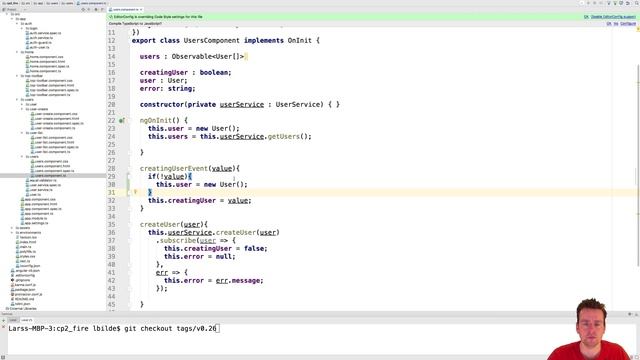Click the Project panel settings gear icon
The width and height of the screenshot is (640, 360).
(96, 9)
